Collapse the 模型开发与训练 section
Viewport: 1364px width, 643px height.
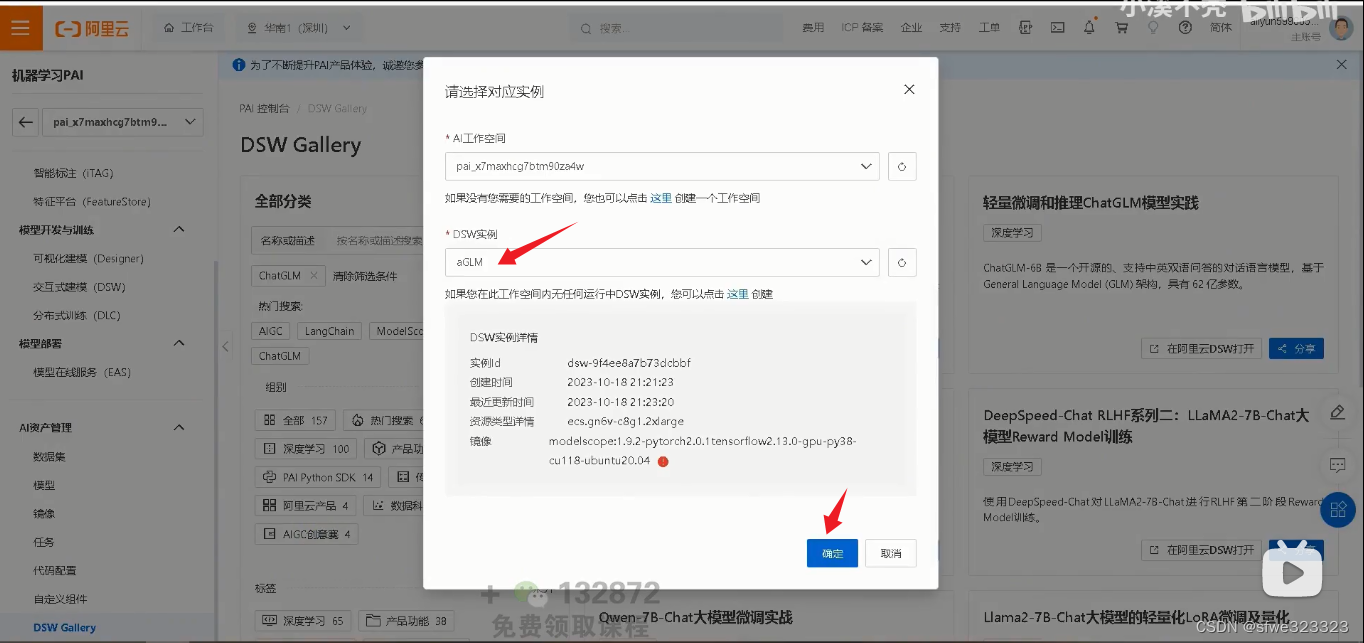click(179, 230)
